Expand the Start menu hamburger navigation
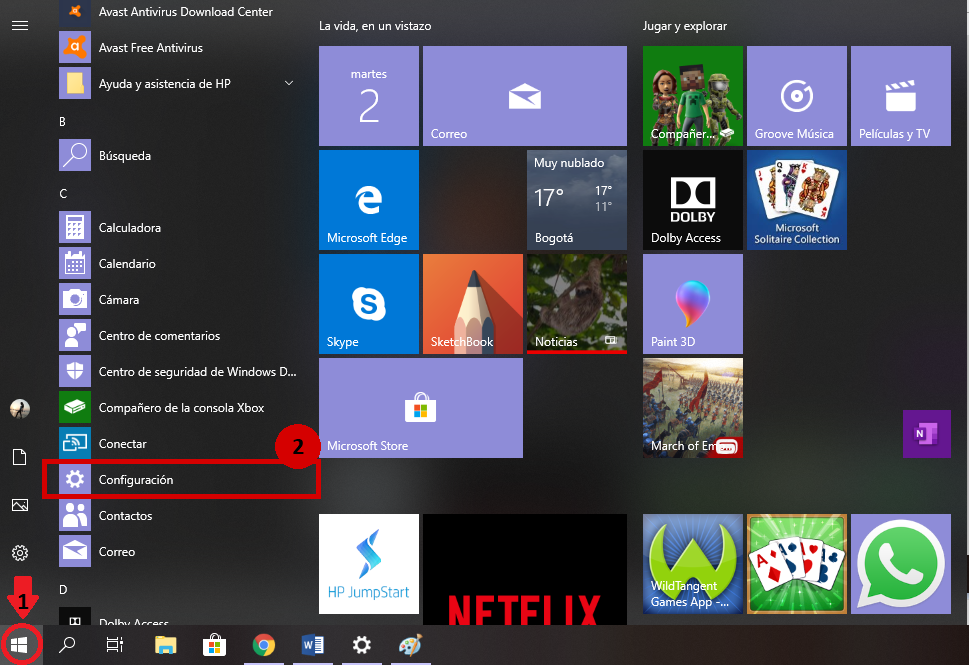The height and width of the screenshot is (665, 969). tap(20, 25)
